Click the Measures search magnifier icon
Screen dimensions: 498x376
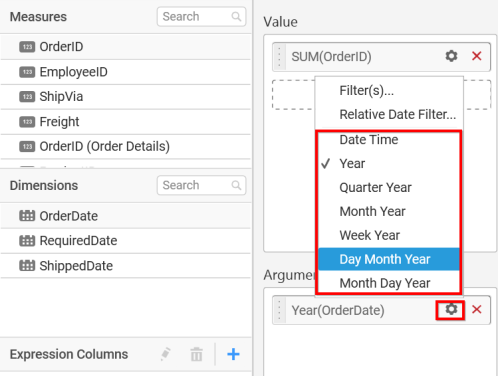point(236,16)
